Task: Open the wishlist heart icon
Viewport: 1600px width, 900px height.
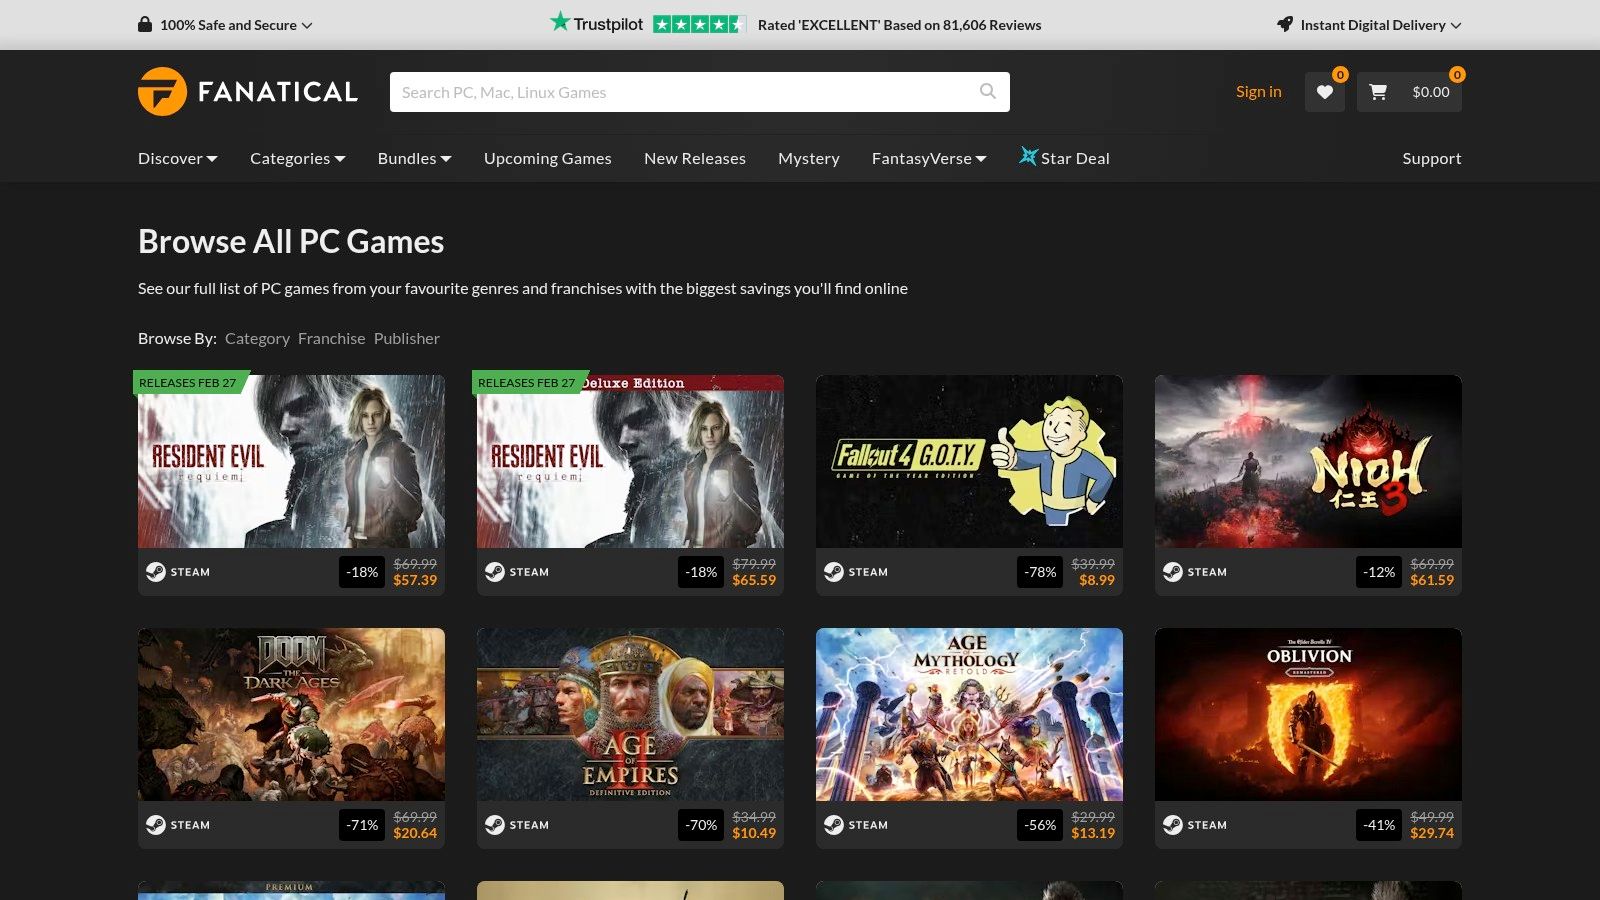Action: [x=1324, y=91]
